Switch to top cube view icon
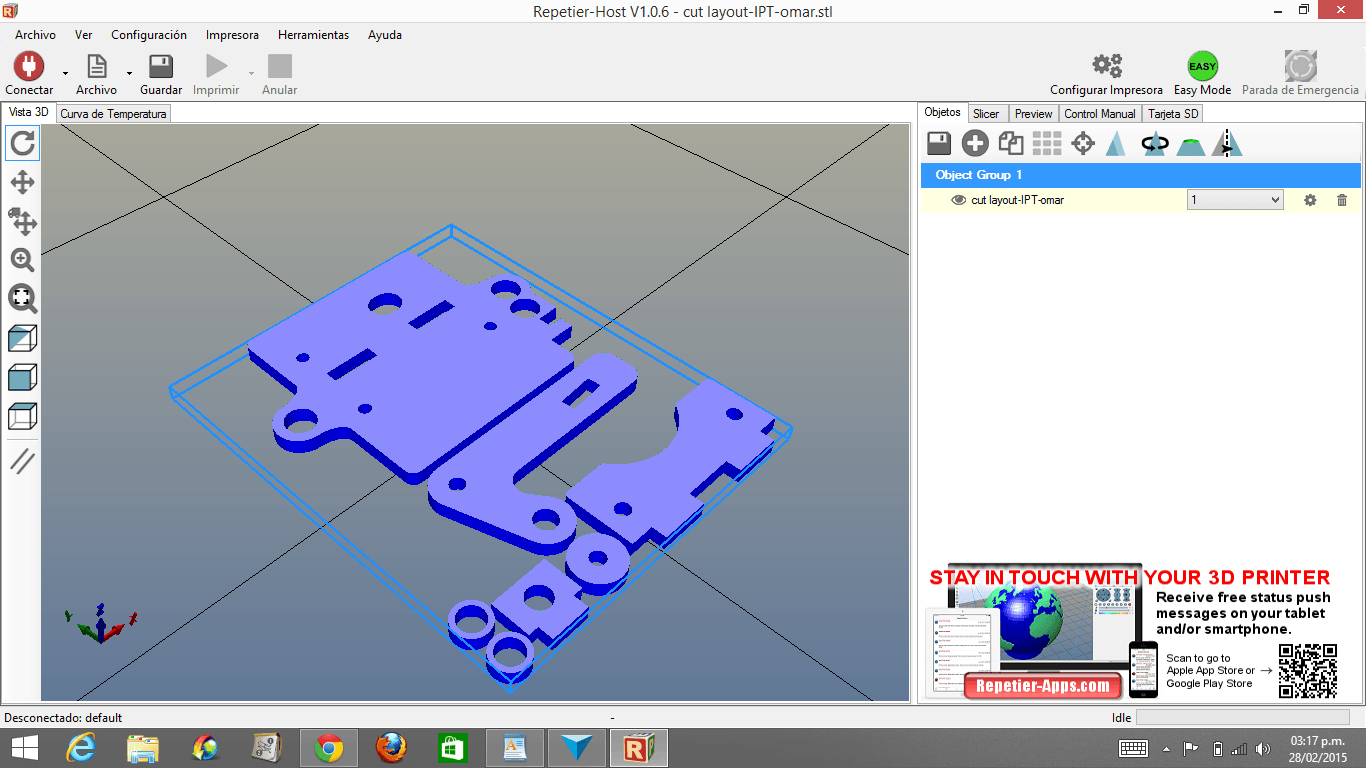 click(22, 416)
